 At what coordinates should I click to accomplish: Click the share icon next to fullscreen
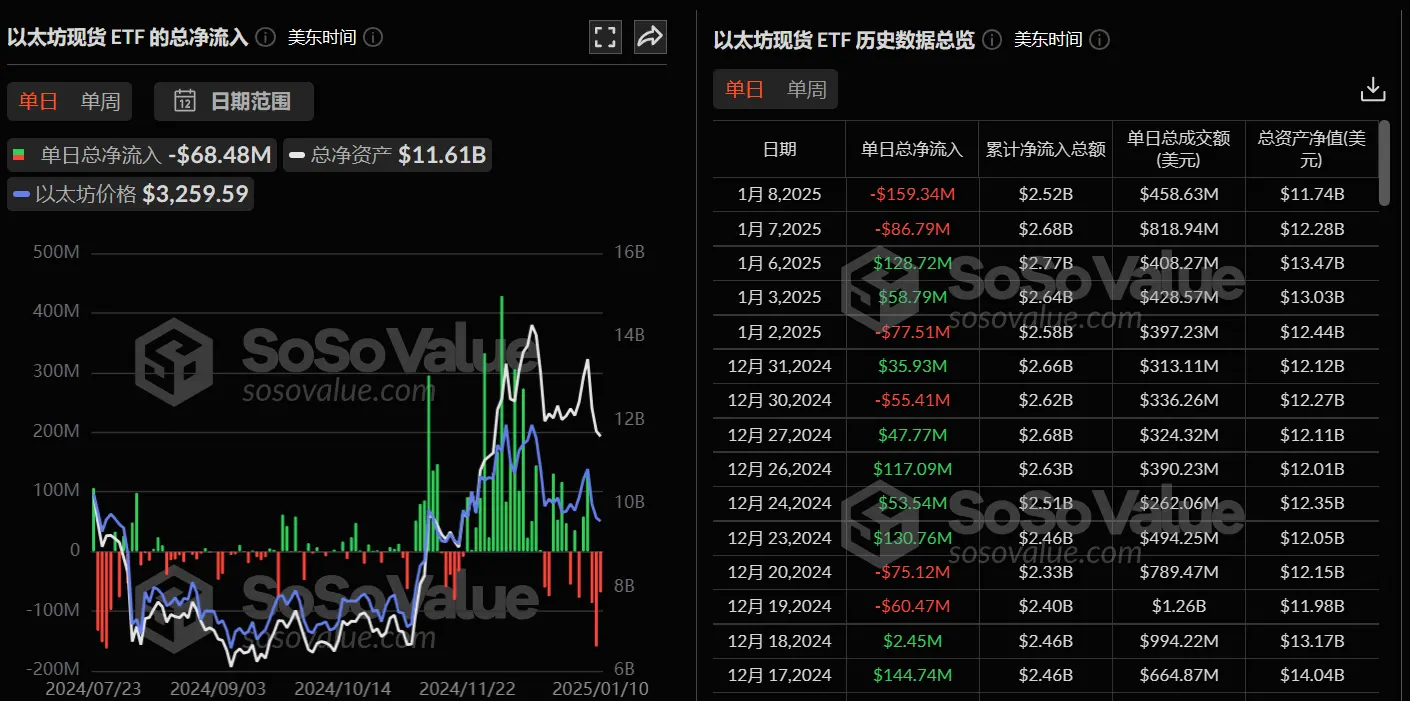click(649, 36)
